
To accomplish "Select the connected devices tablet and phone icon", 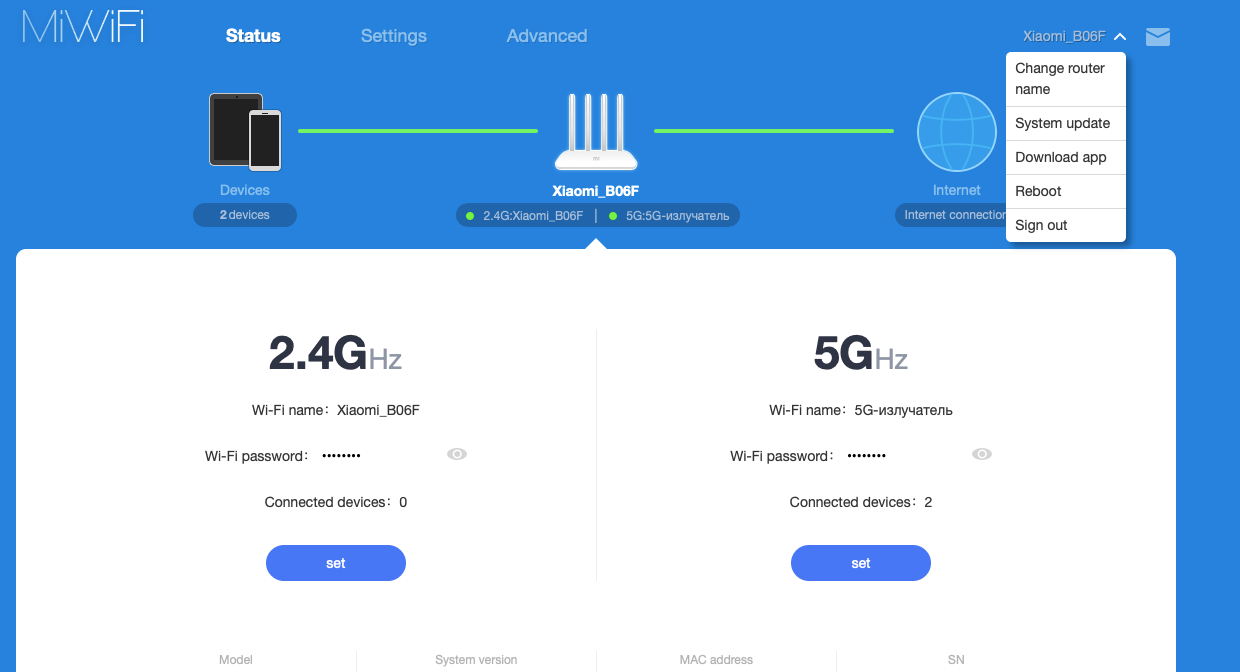I will (x=245, y=131).
